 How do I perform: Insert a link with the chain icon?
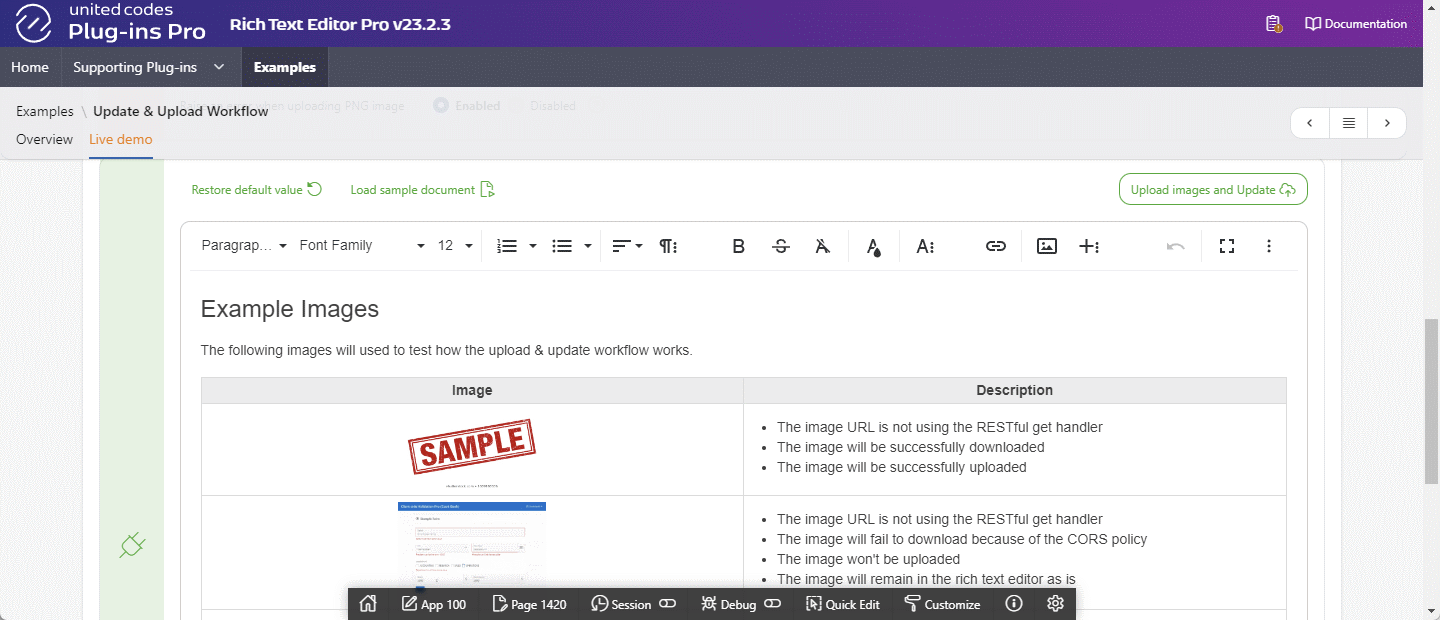(996, 246)
